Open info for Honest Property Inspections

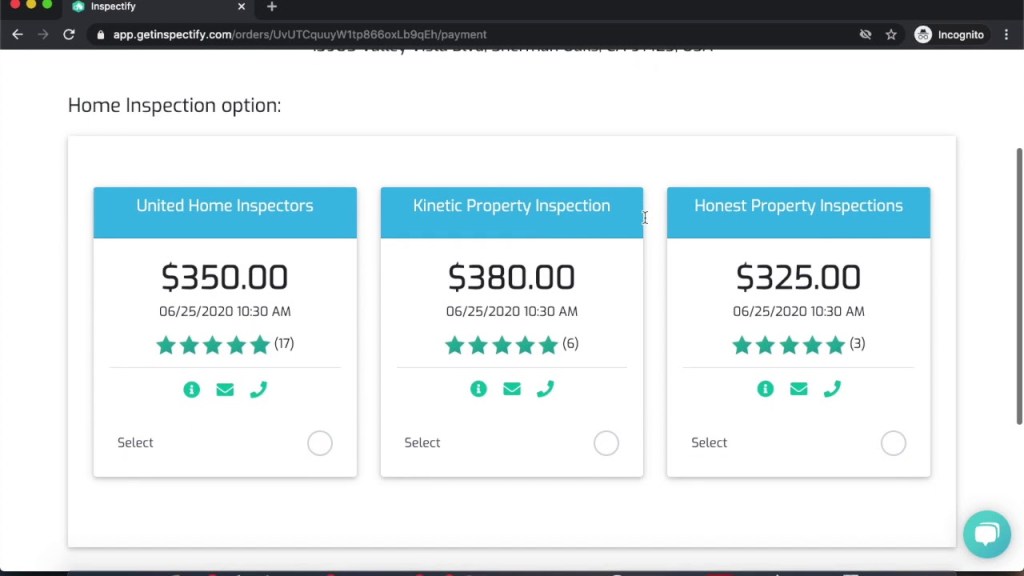tap(765, 389)
